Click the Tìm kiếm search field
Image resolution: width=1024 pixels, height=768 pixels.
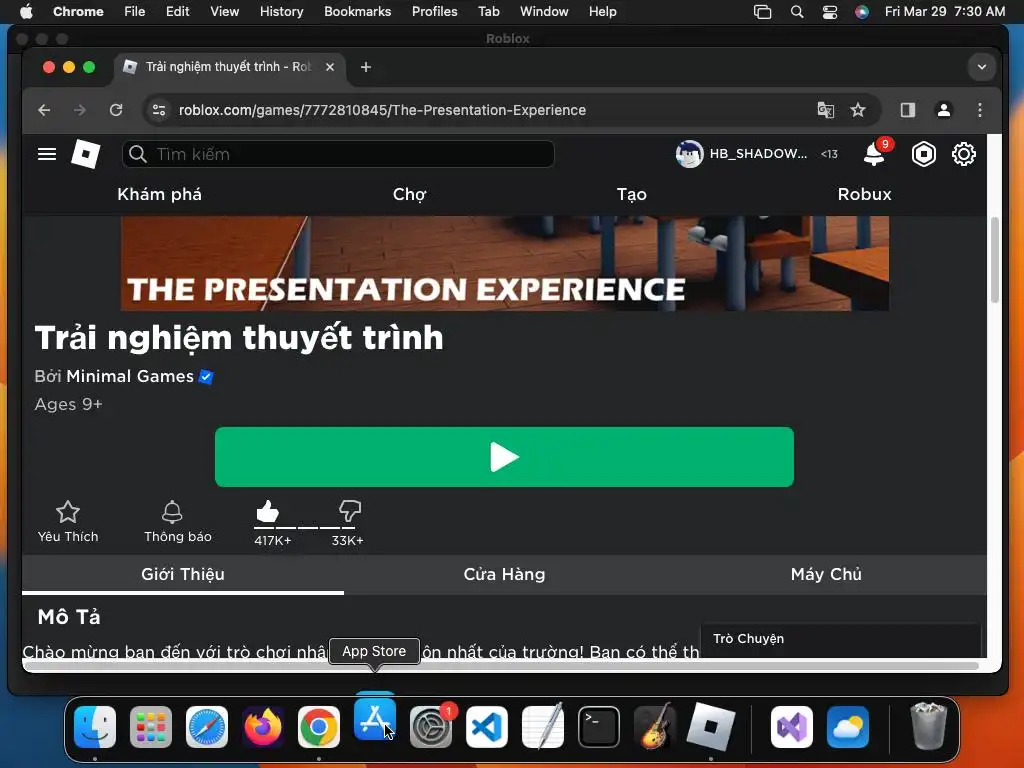[x=338, y=154]
